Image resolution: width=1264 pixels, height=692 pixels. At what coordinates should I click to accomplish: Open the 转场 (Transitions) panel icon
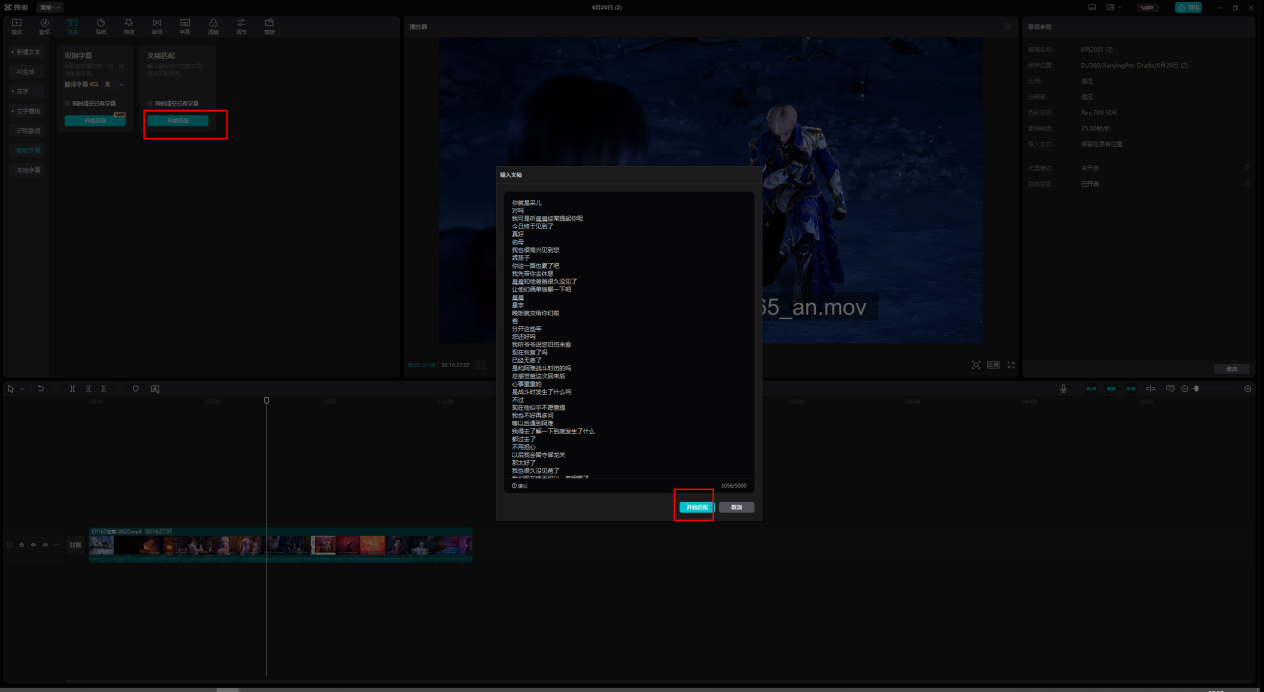[157, 25]
